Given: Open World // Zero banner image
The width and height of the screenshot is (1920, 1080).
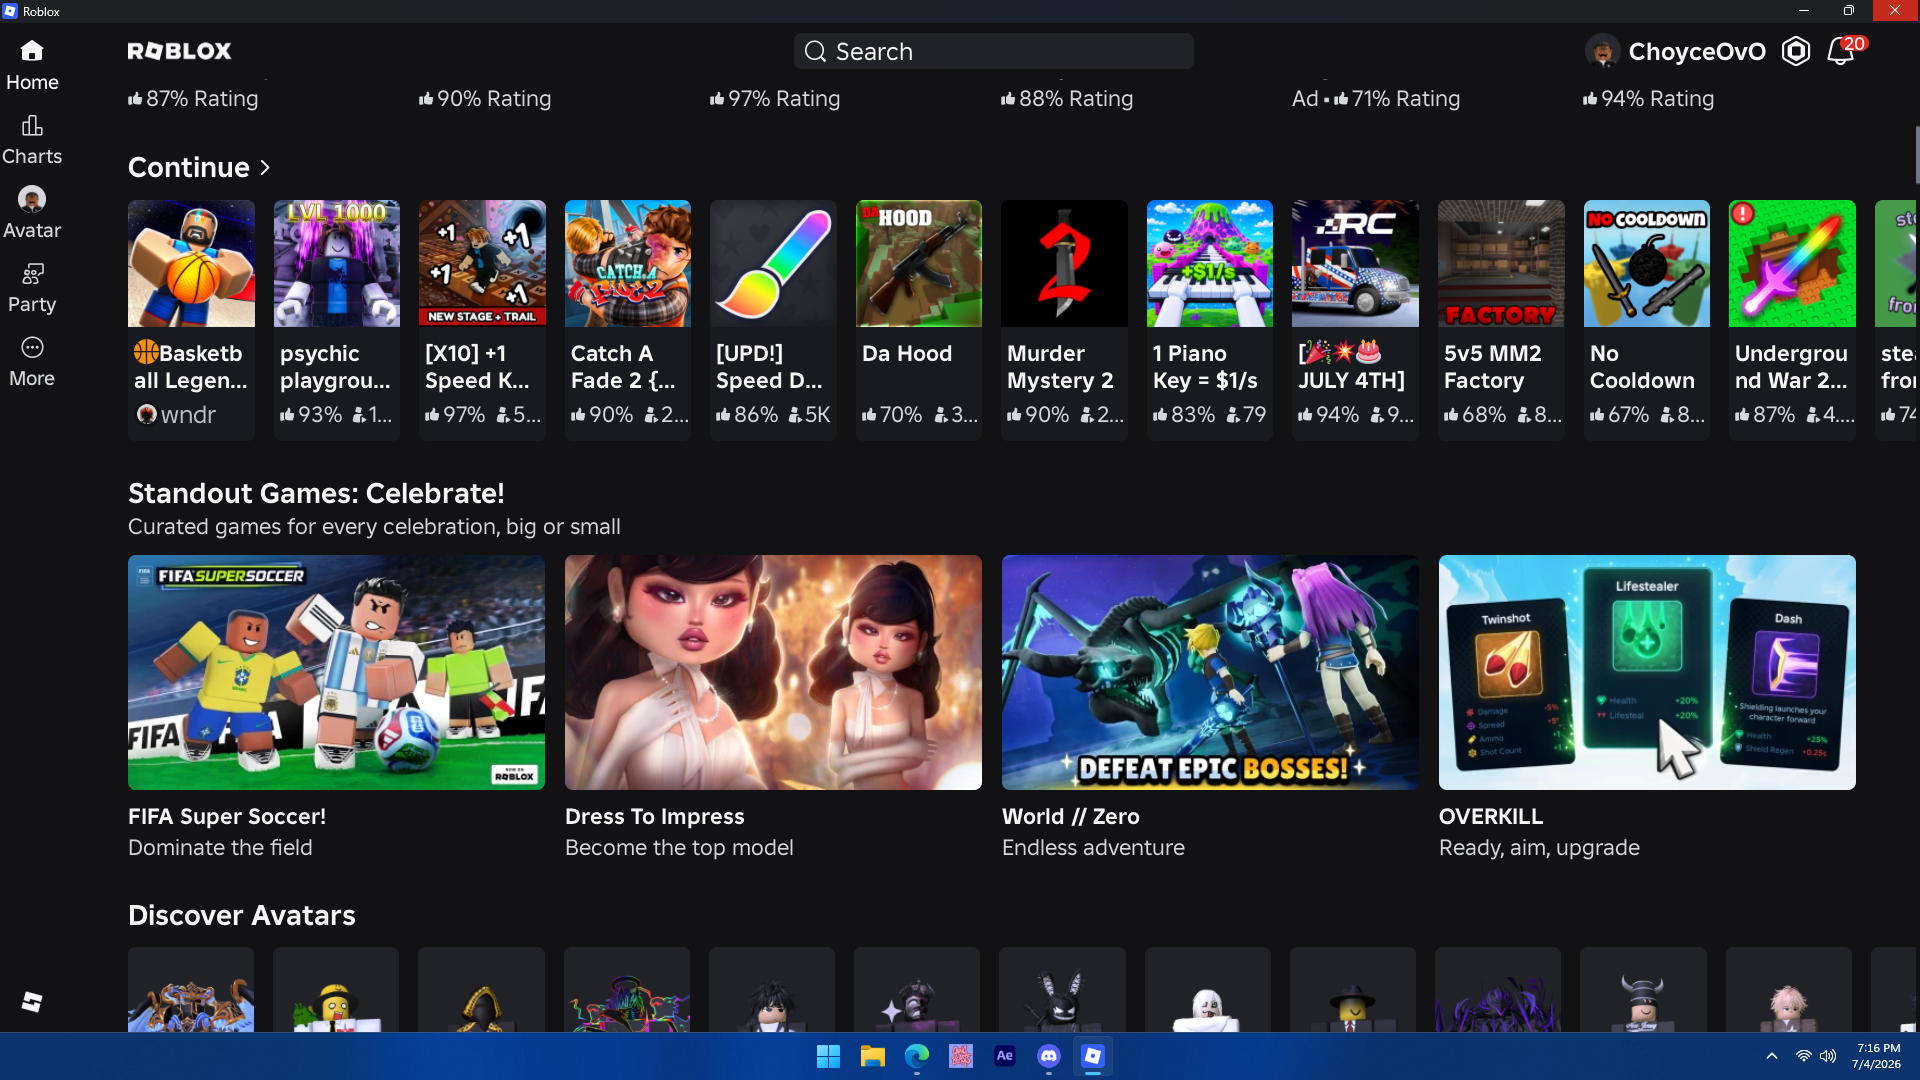Looking at the screenshot, I should point(1210,672).
